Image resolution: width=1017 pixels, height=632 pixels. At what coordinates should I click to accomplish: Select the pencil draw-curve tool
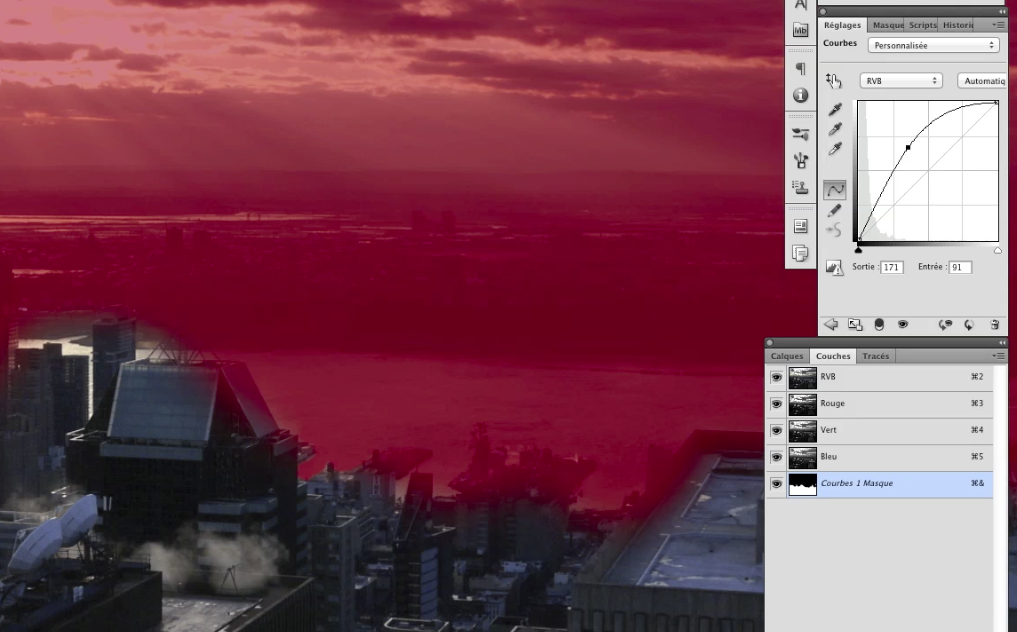pos(835,210)
